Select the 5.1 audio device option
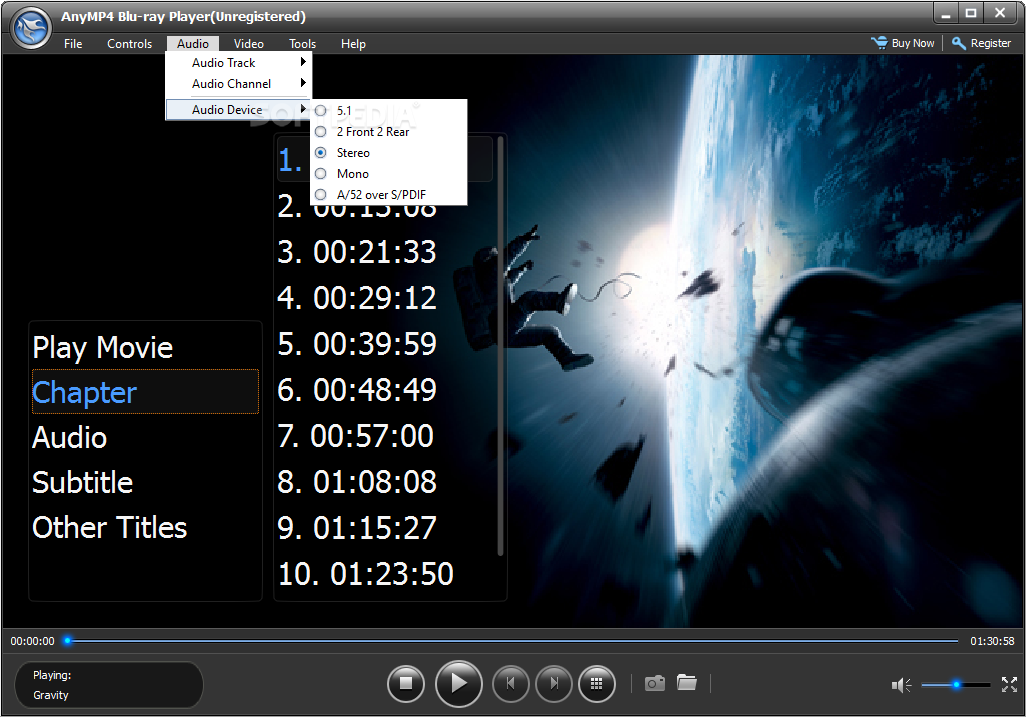Viewport: 1026px width, 717px height. coord(389,111)
